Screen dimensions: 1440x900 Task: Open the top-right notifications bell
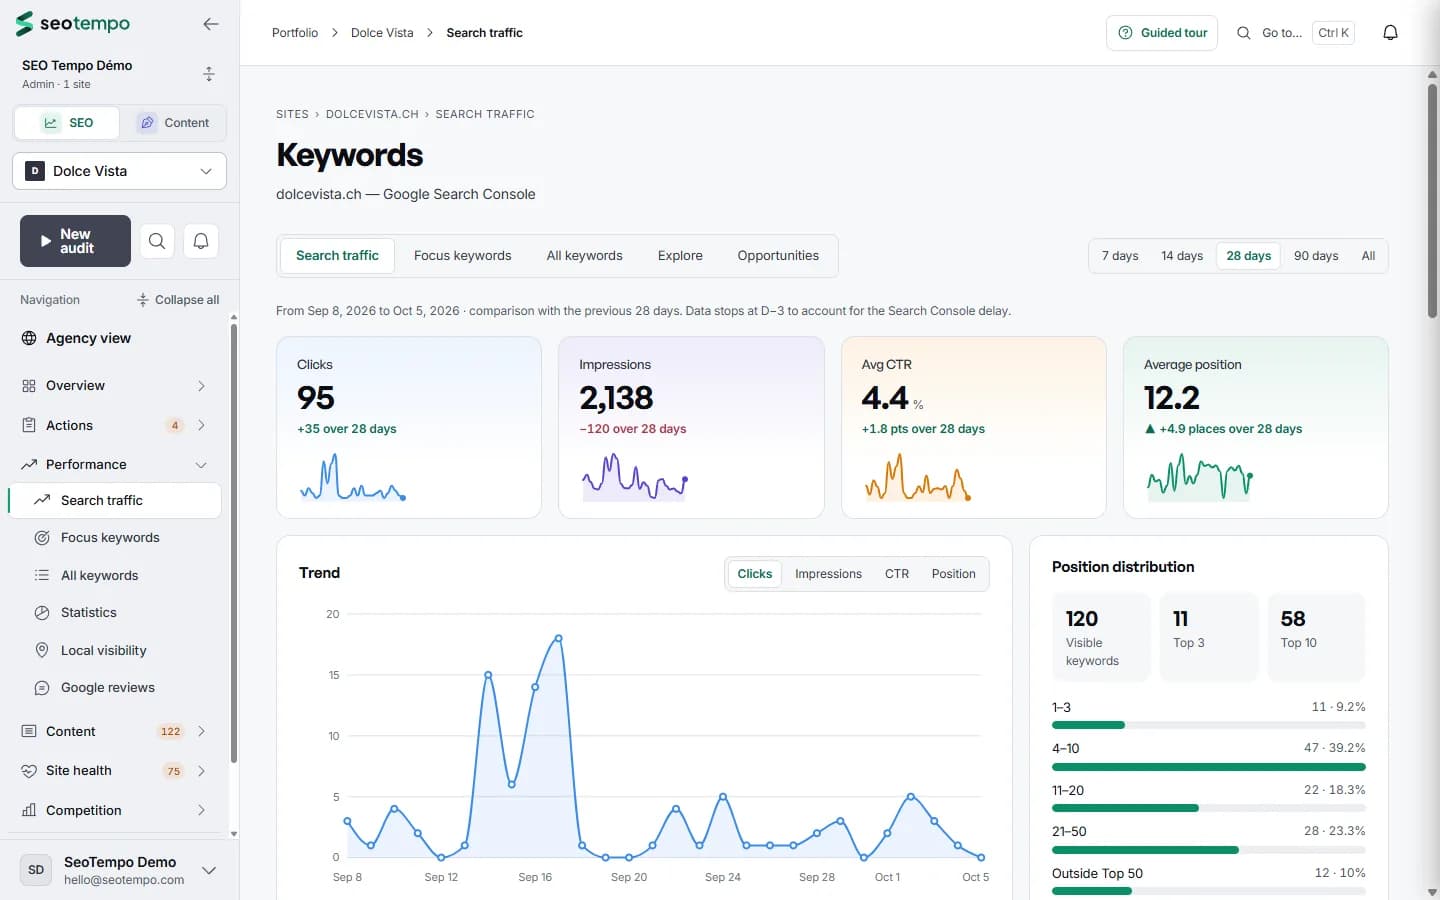click(x=1390, y=33)
